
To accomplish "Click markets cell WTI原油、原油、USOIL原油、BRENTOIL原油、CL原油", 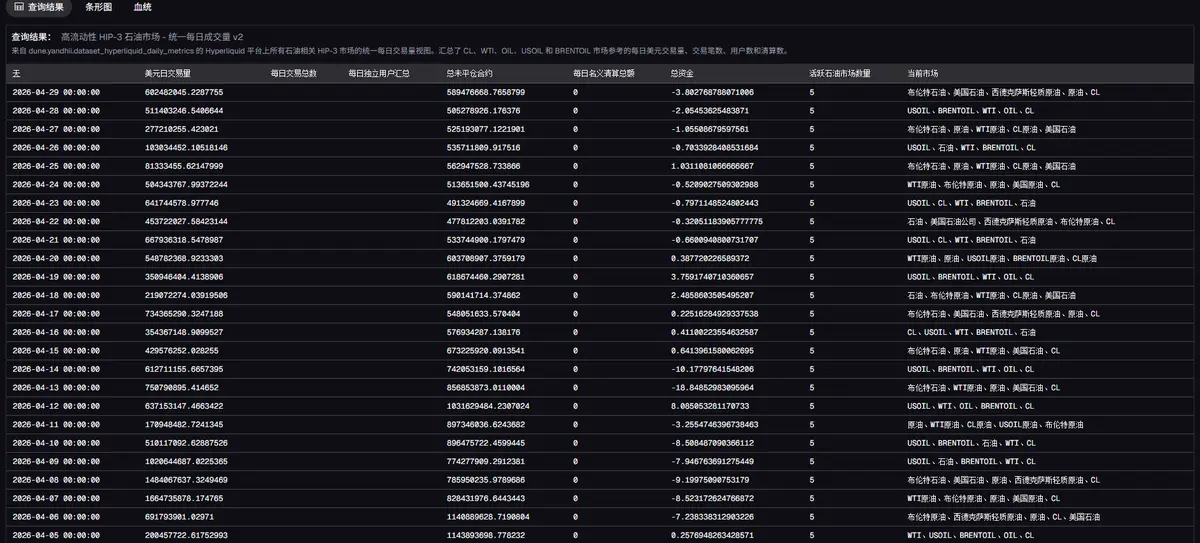I will coord(1002,258).
